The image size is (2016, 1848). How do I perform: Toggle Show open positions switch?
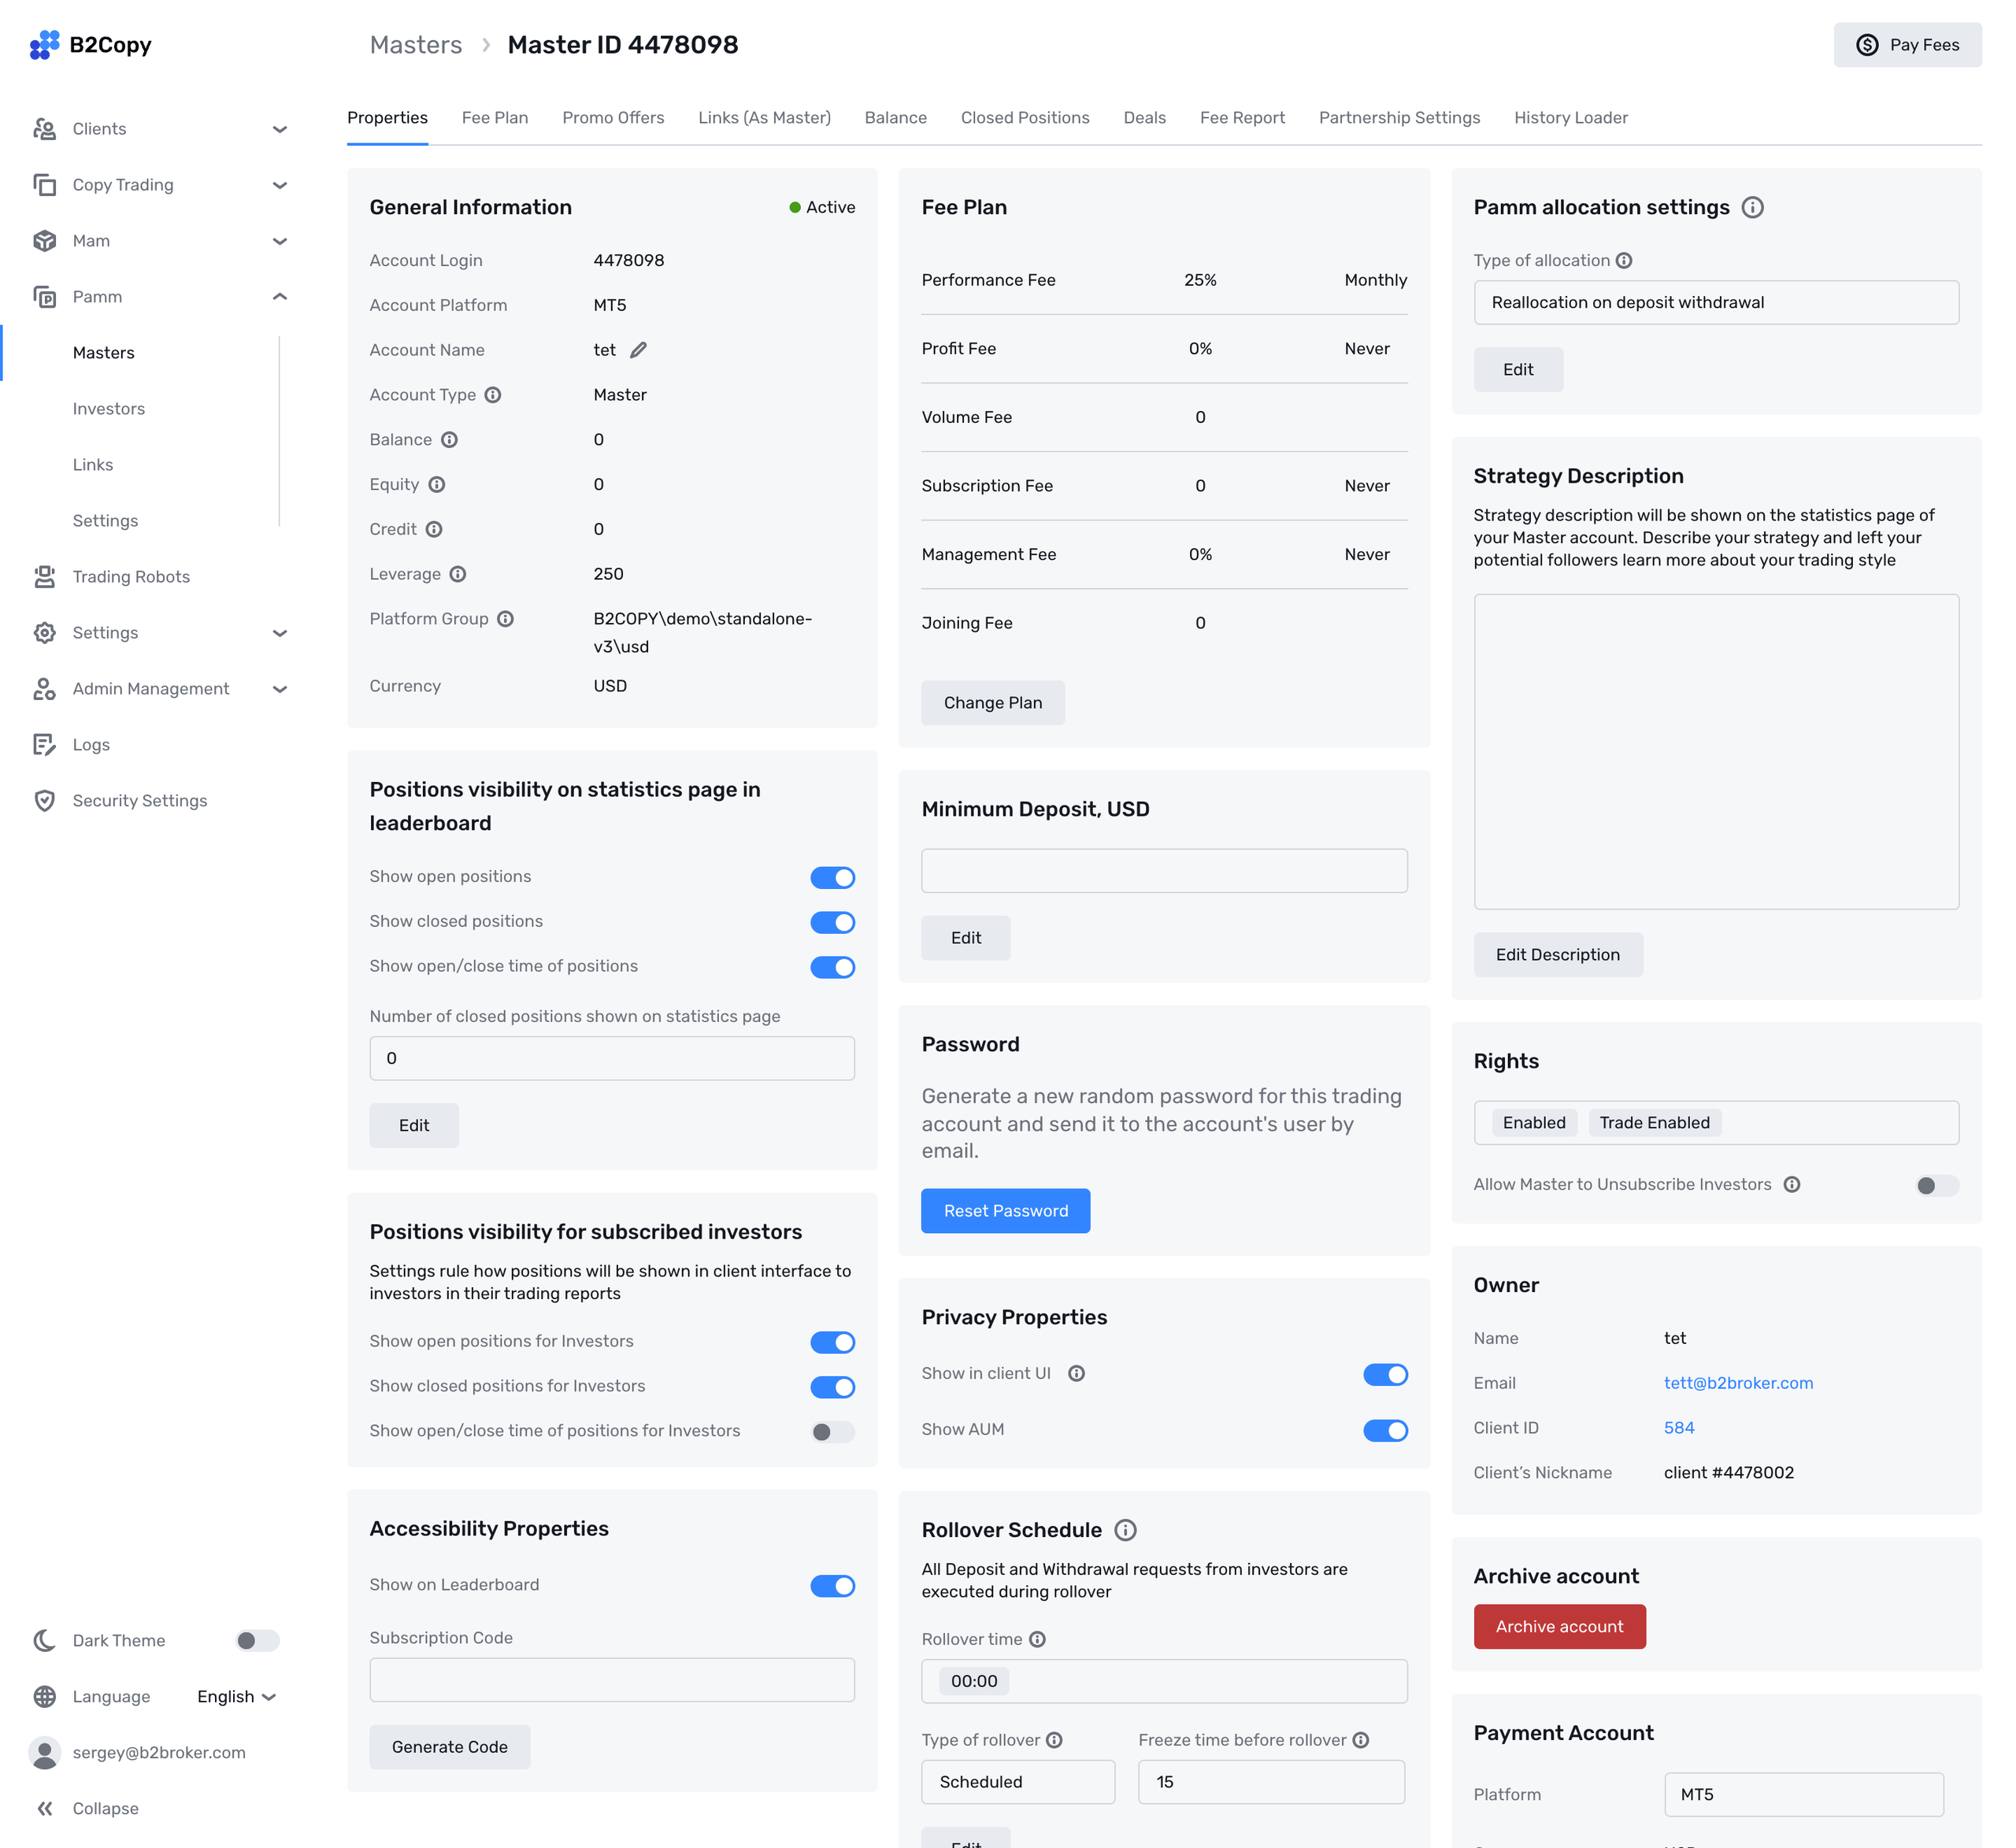pyautogui.click(x=833, y=878)
